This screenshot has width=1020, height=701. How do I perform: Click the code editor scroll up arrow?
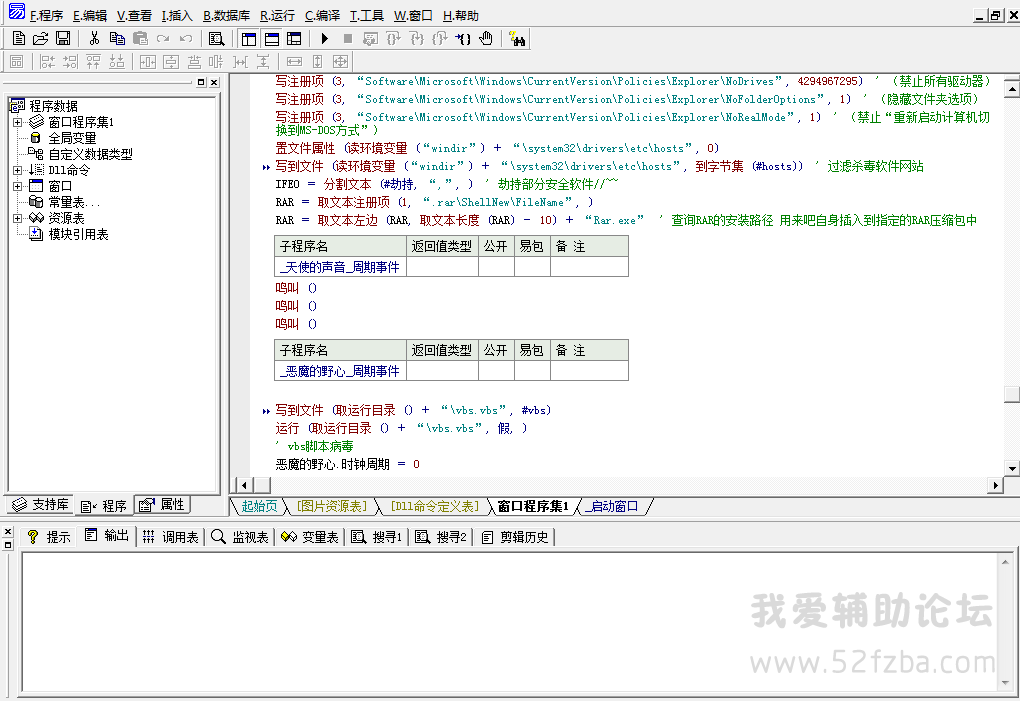click(x=1012, y=88)
